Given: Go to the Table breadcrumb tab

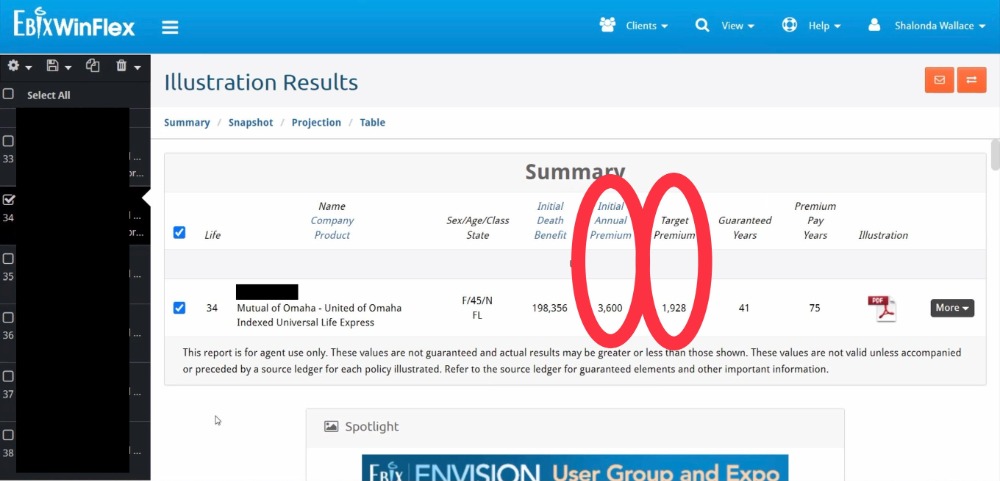Looking at the screenshot, I should (372, 122).
